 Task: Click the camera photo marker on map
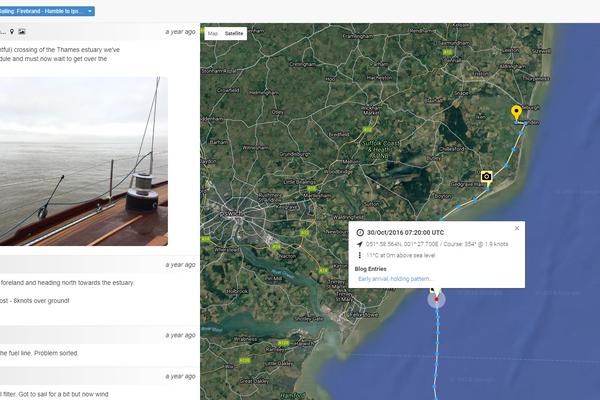pos(486,176)
